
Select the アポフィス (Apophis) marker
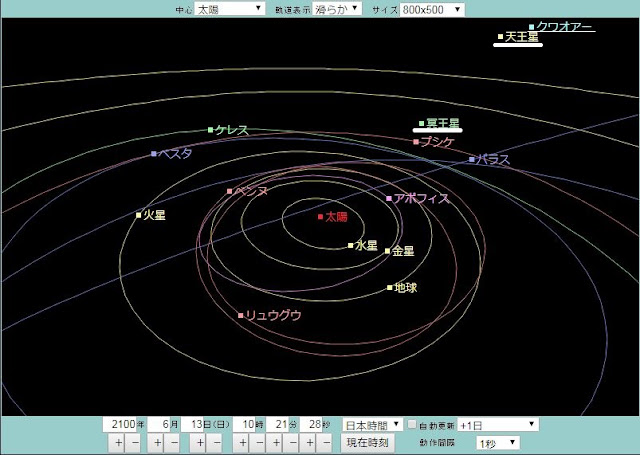point(389,199)
